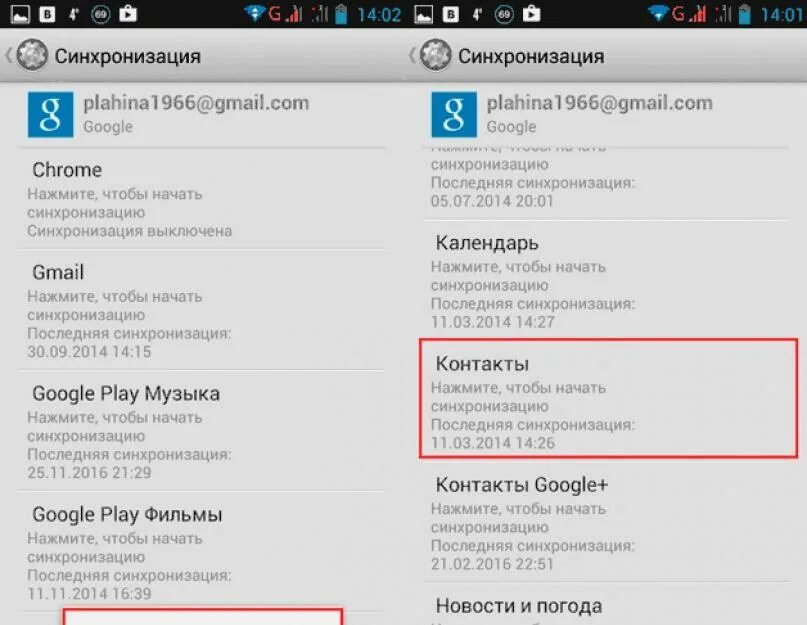807x625 pixels.
Task: Tap battery icon in right status bar
Action: [x=744, y=14]
